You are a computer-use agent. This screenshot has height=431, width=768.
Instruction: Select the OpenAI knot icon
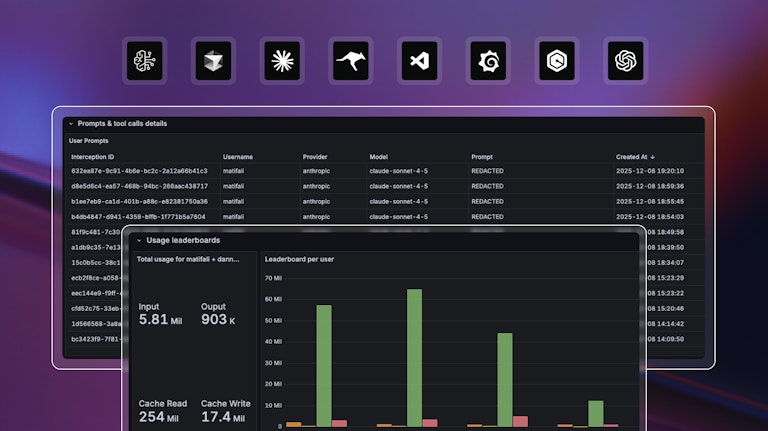(626, 61)
